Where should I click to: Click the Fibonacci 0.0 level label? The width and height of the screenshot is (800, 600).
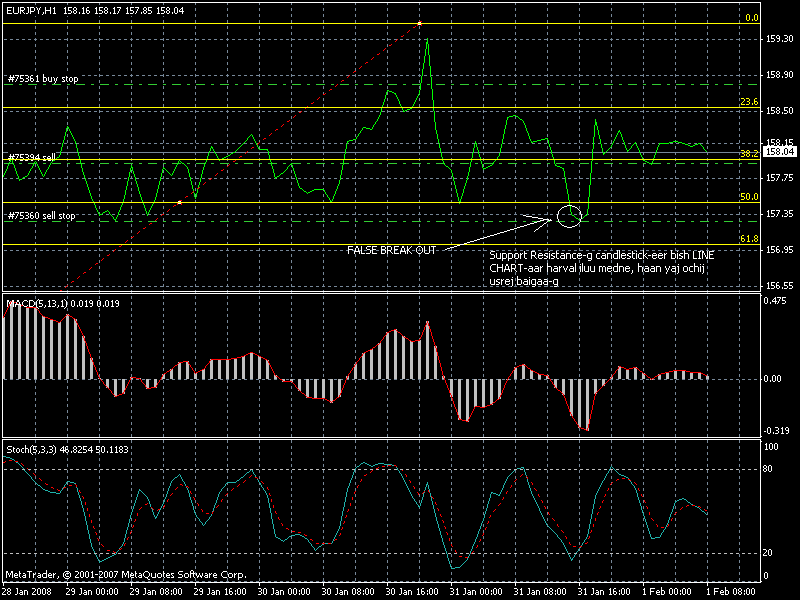[x=752, y=18]
